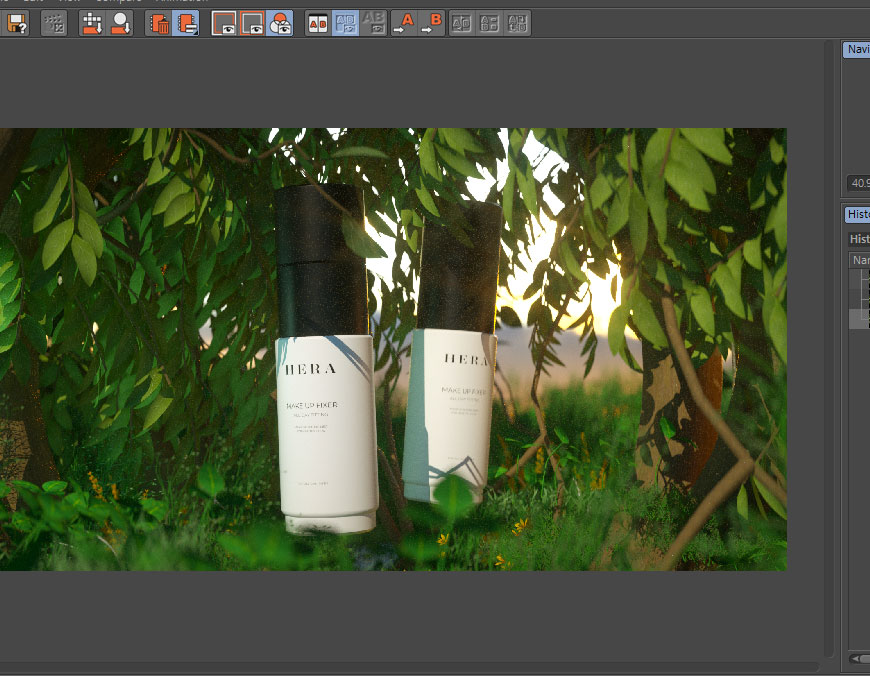Click the greyed Stop Rendering icon
This screenshot has width=870, height=676.
[x=54, y=24]
